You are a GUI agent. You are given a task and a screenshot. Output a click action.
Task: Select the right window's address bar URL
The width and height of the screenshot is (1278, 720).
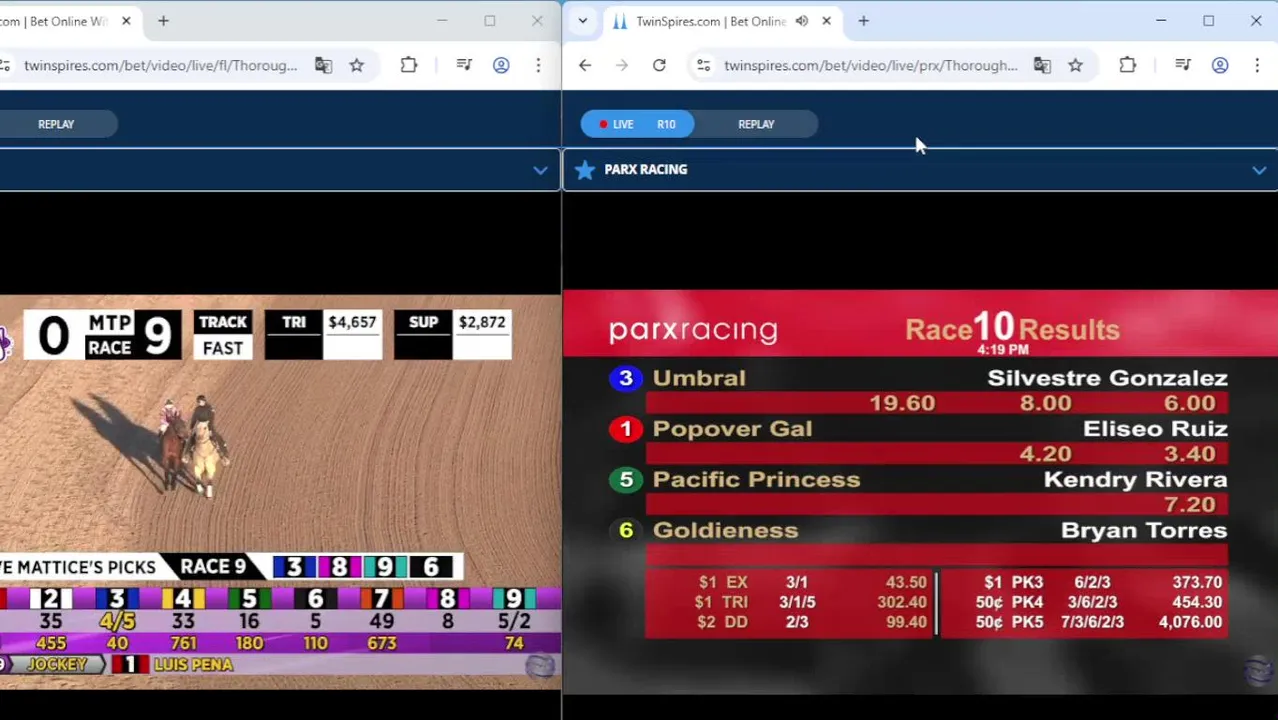(x=870, y=65)
